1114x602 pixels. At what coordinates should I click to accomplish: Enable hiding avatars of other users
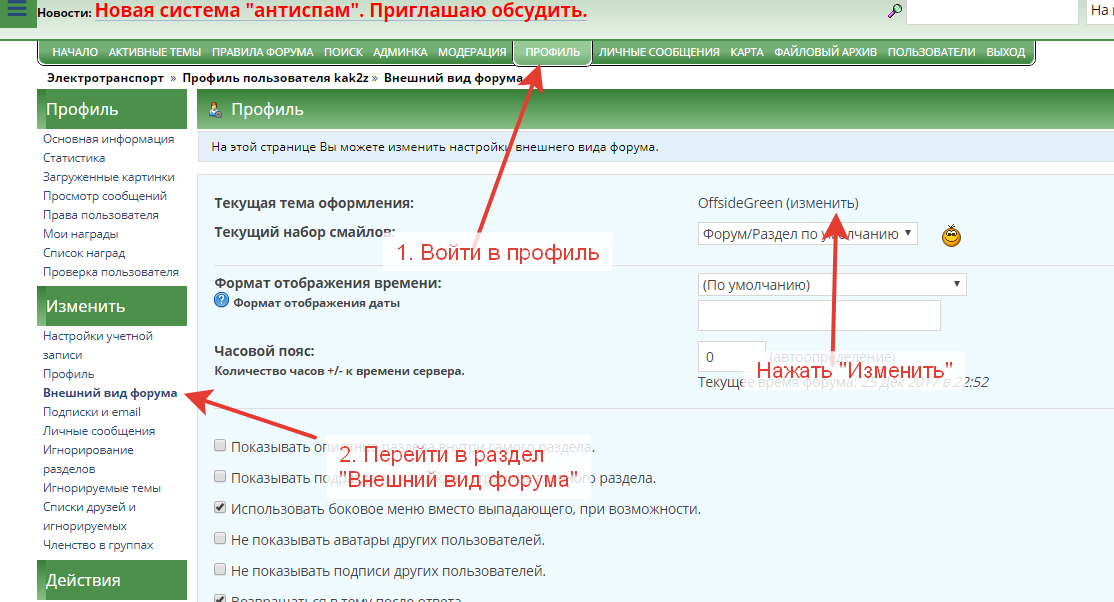coord(220,540)
